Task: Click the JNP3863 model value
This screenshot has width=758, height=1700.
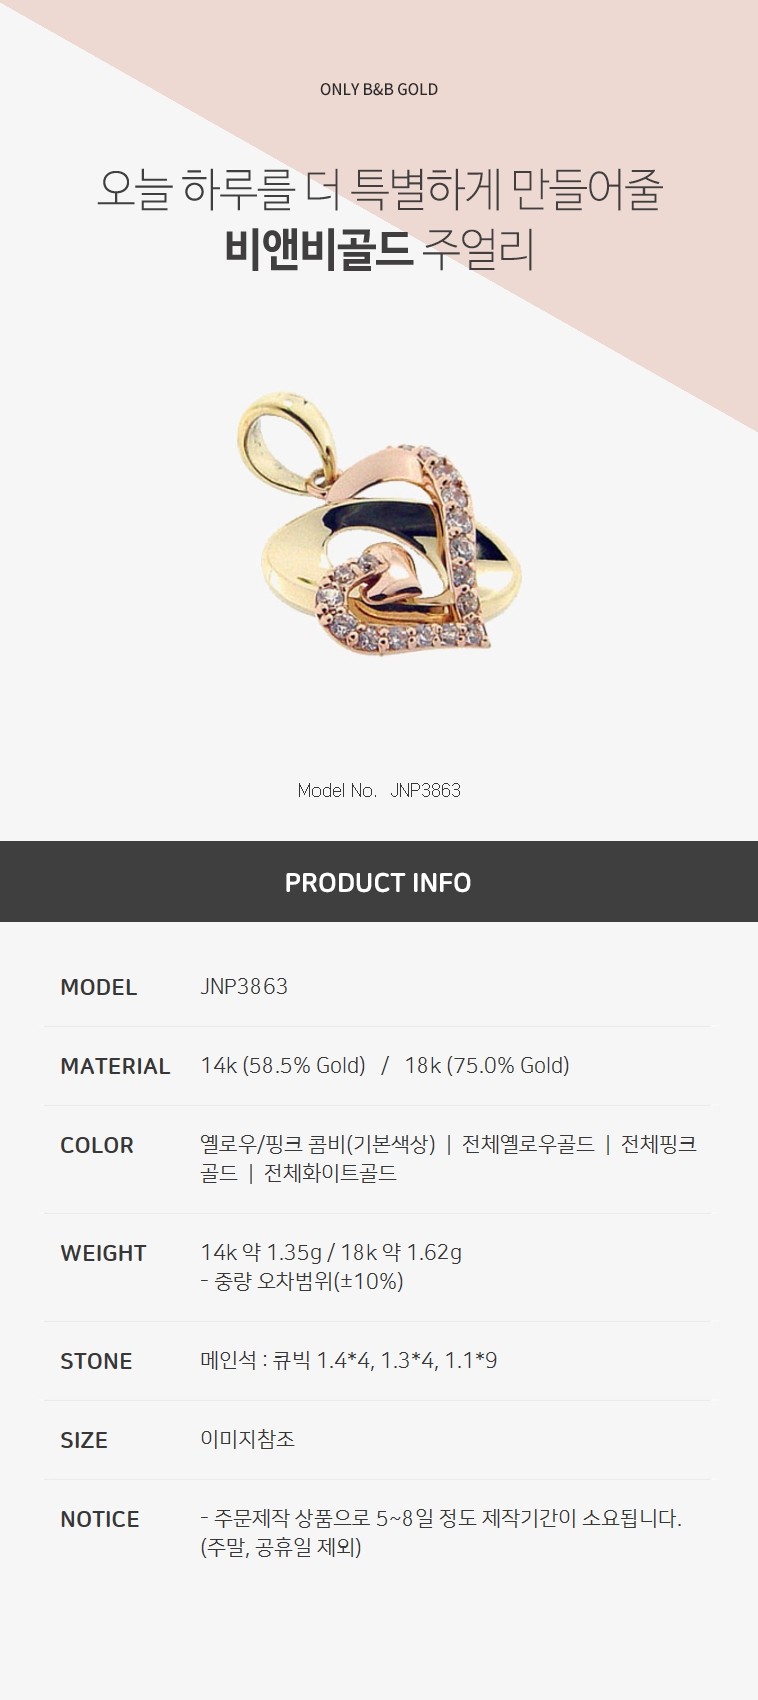Action: pos(244,987)
